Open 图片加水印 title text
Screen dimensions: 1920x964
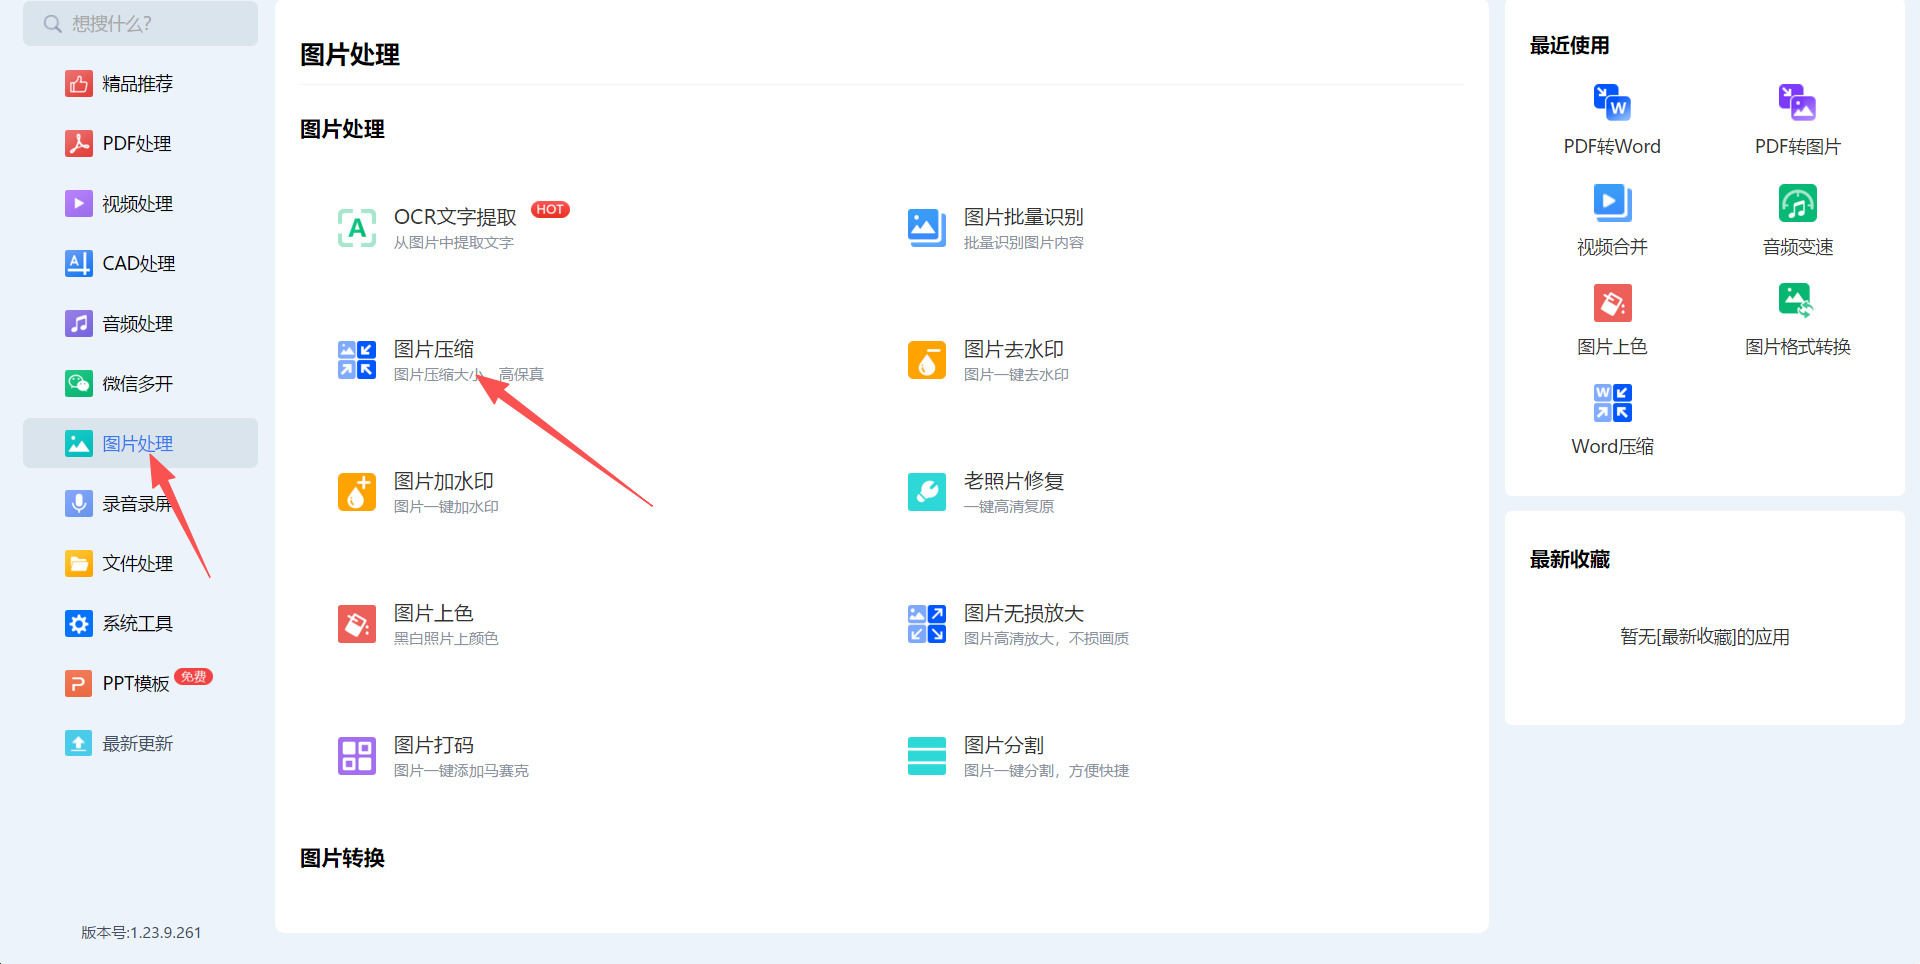(x=444, y=481)
